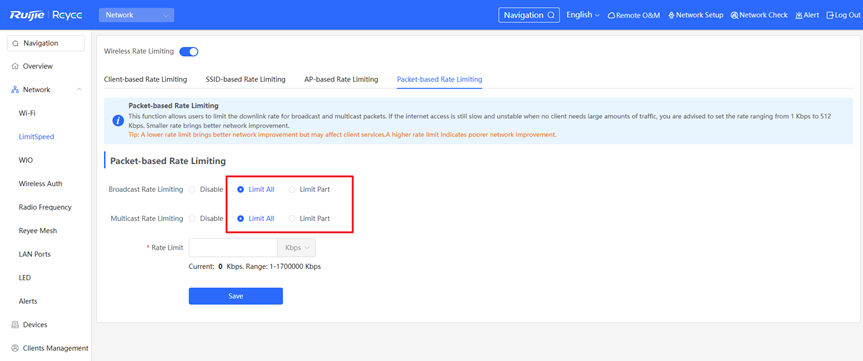Open Clients Management in sidebar
The width and height of the screenshot is (863, 361).
coord(50,348)
